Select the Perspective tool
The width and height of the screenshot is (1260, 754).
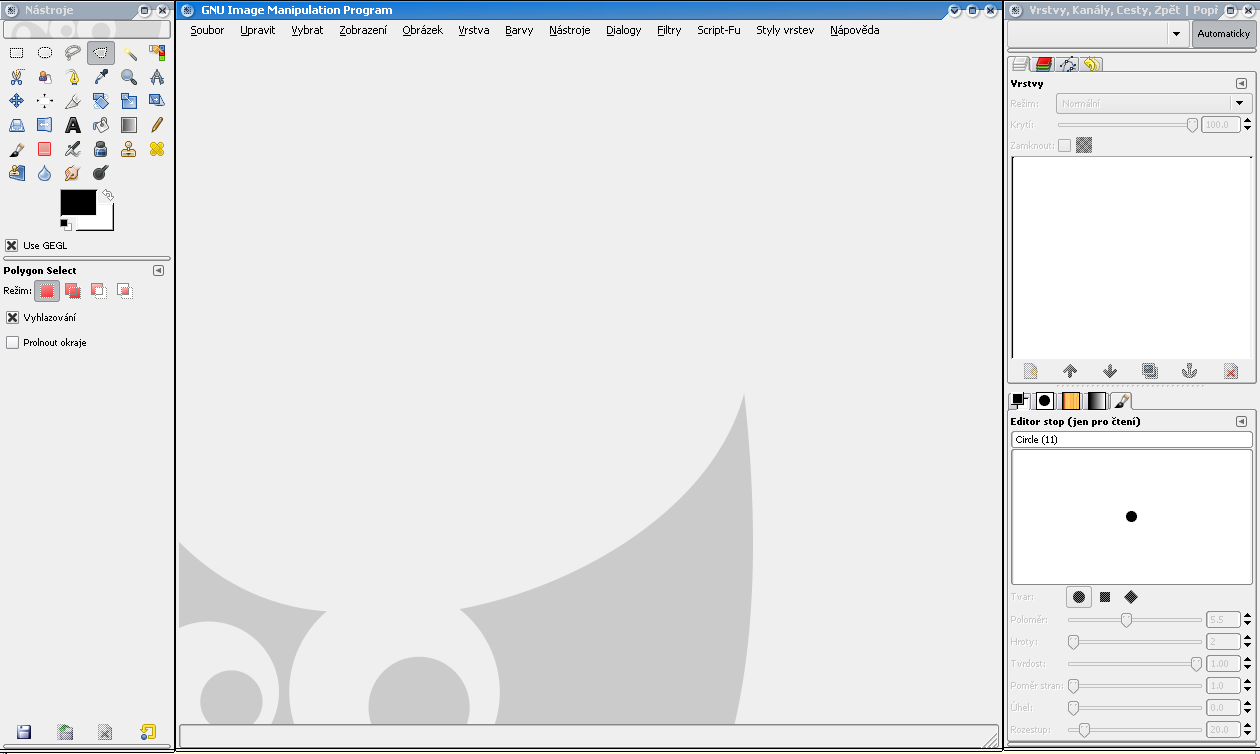(17, 125)
